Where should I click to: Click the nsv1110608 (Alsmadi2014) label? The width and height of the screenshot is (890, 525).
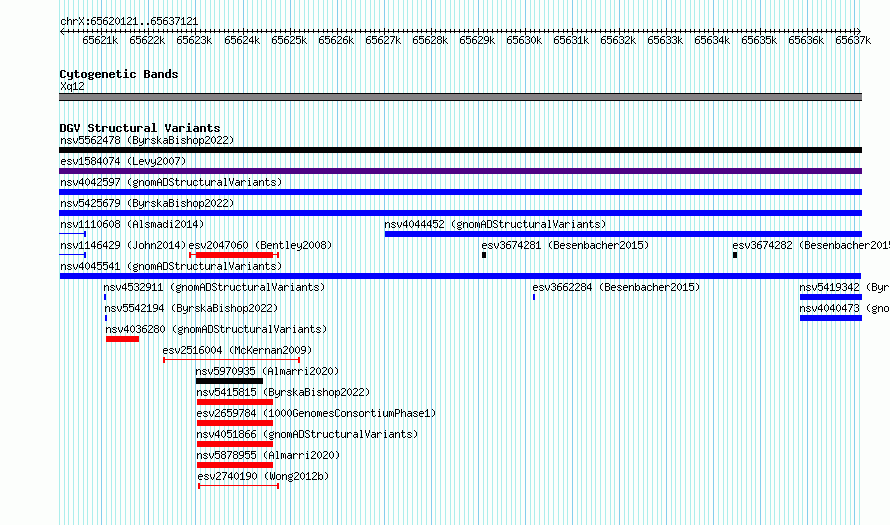[x=132, y=224]
